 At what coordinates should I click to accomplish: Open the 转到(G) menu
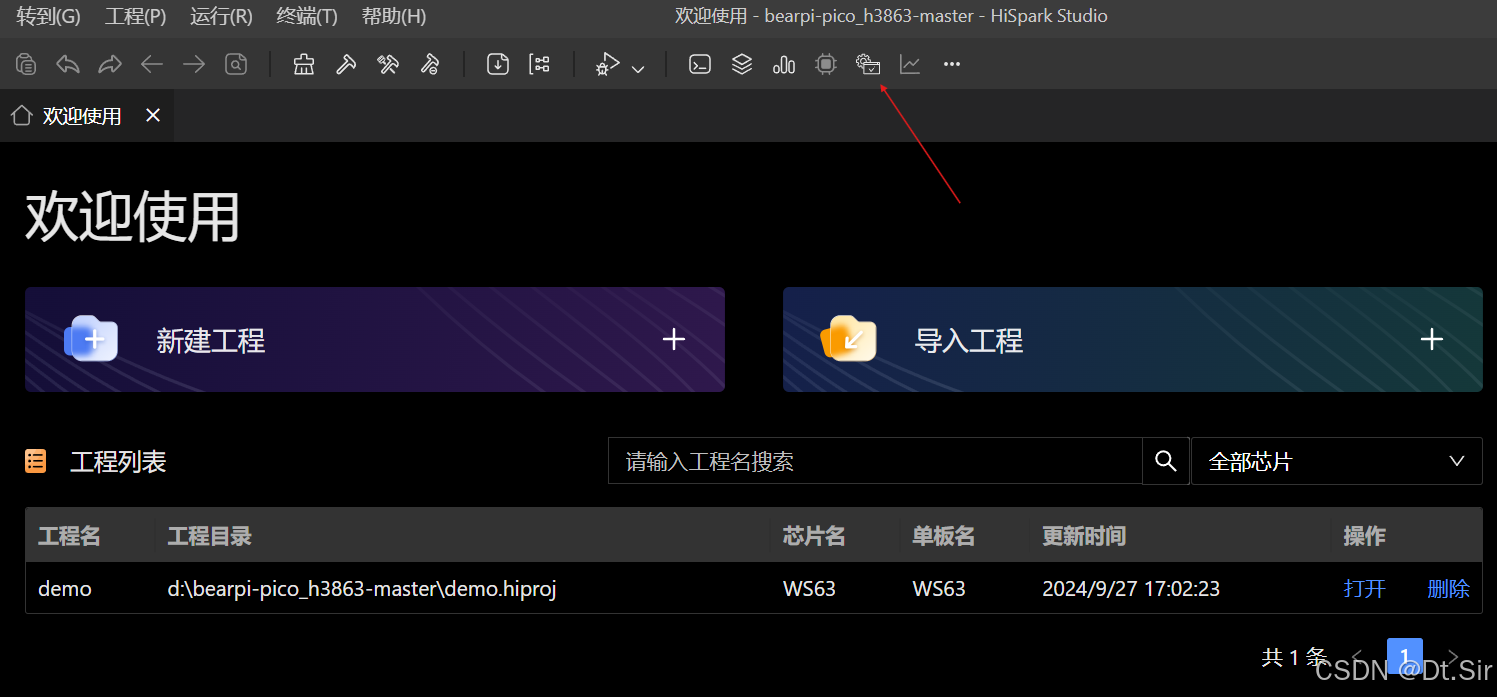48,16
